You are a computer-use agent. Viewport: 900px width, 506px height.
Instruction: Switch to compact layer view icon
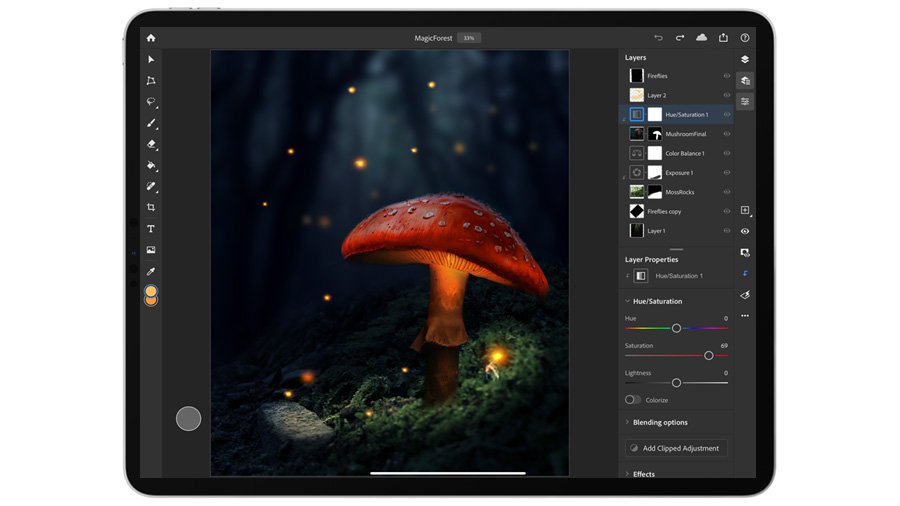click(745, 60)
